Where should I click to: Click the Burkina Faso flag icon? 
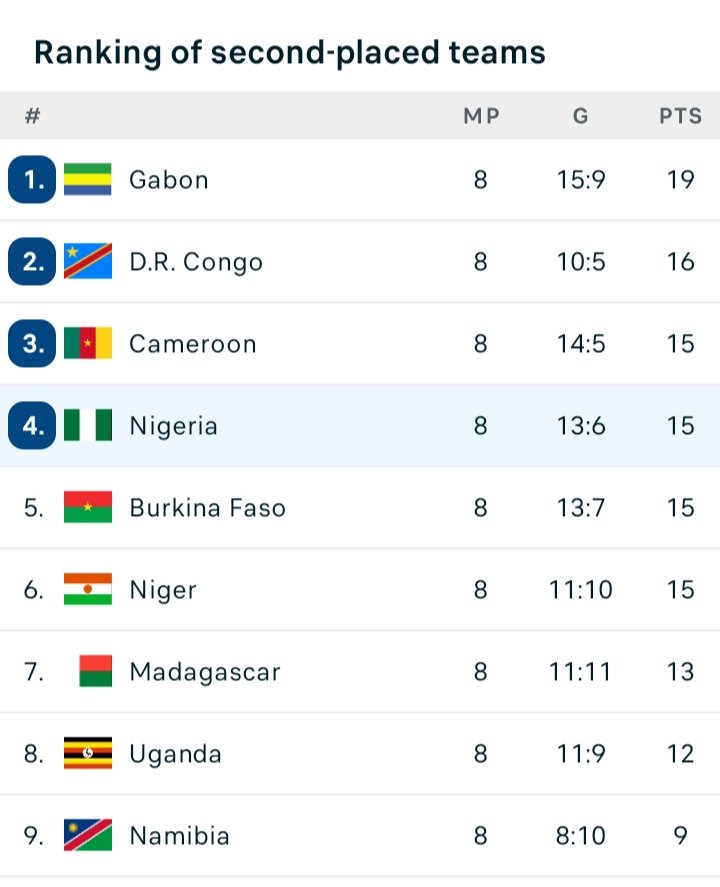pos(88,508)
